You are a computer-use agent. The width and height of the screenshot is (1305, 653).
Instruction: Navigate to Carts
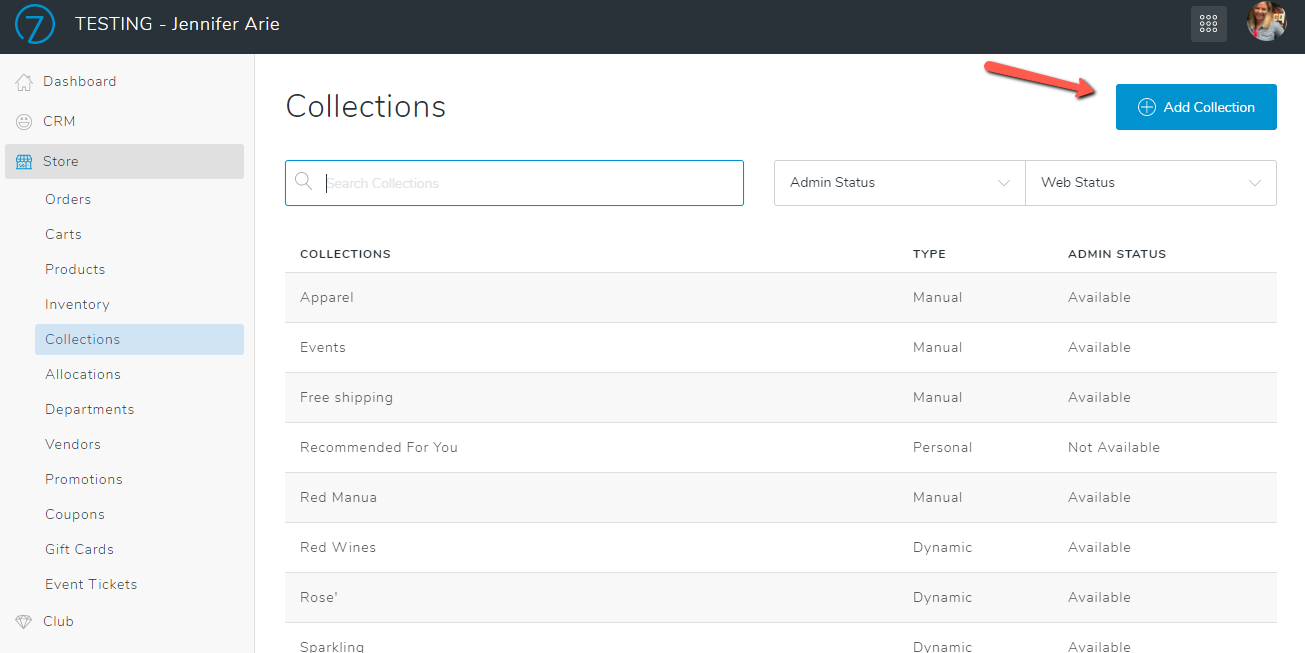coord(63,234)
